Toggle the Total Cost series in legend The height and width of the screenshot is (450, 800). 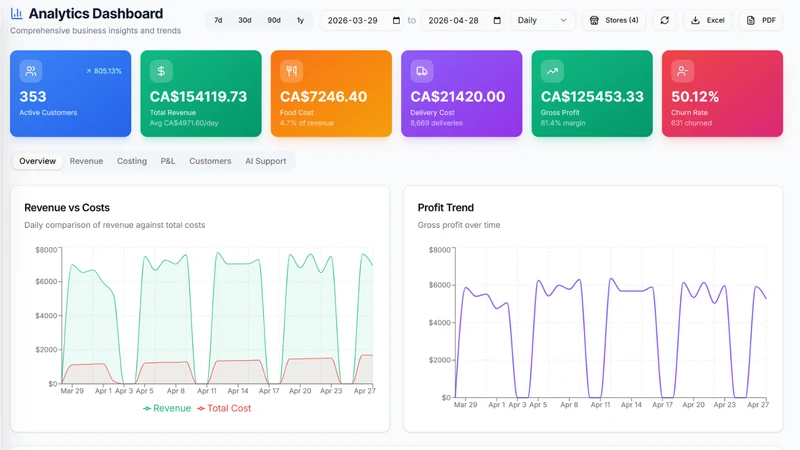click(224, 408)
